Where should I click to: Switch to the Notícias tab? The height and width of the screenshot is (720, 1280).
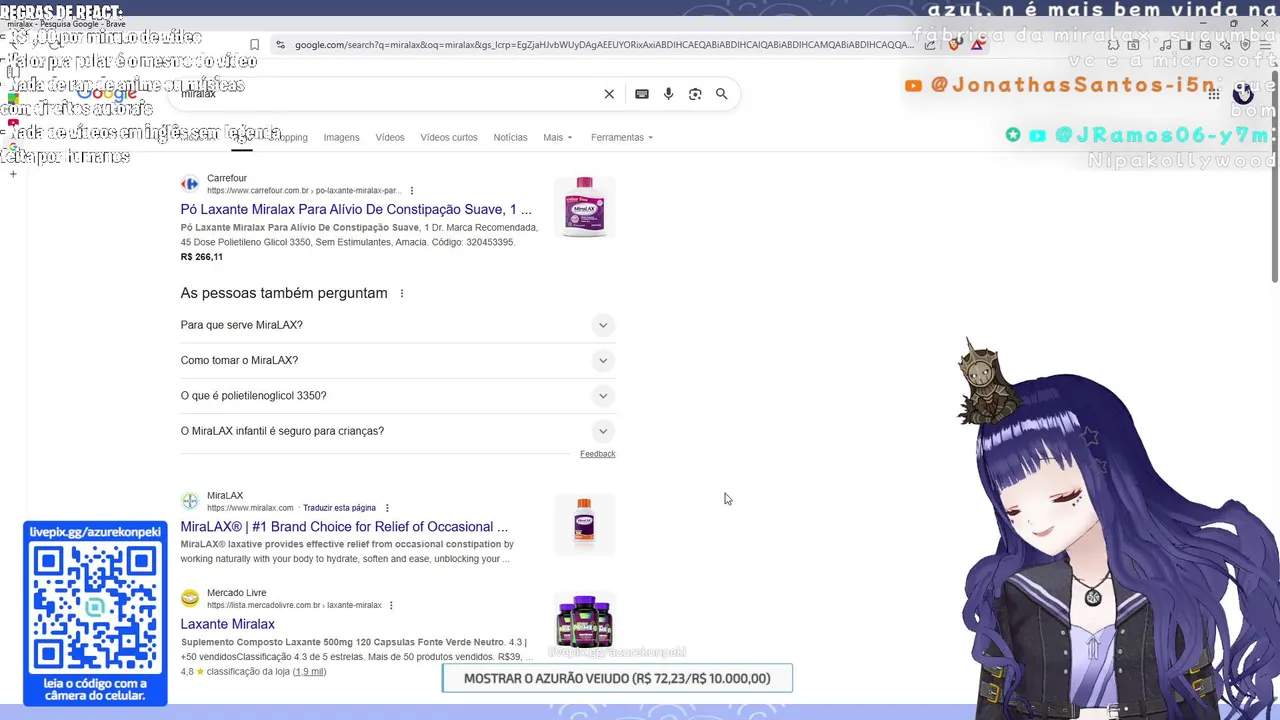coord(510,137)
